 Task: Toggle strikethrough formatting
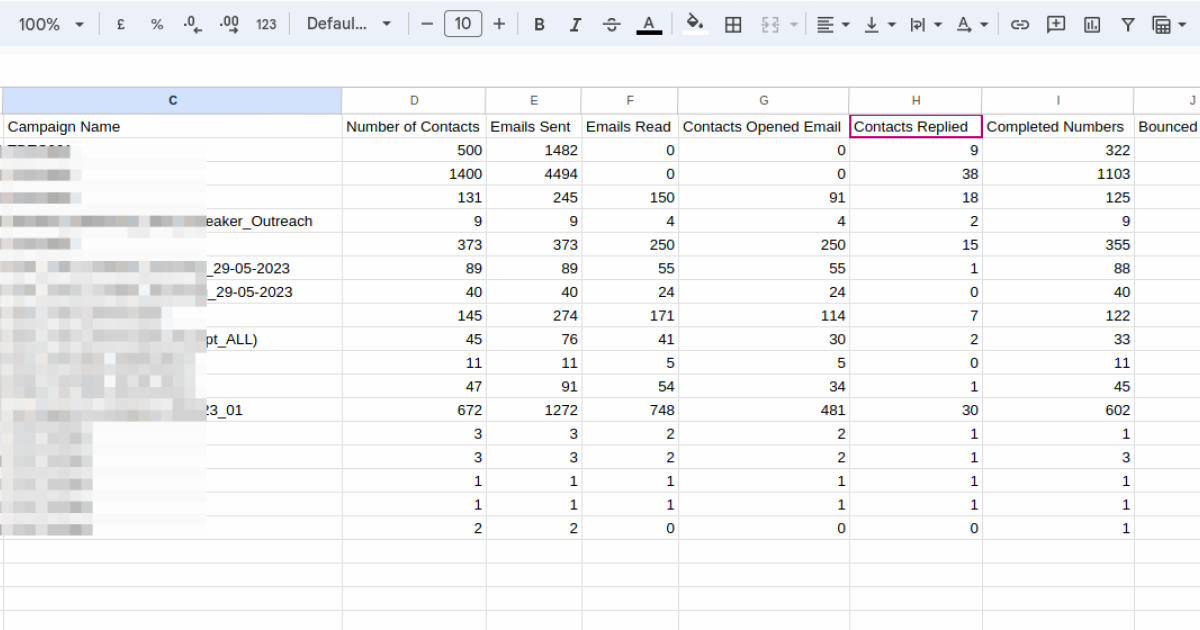[x=611, y=24]
